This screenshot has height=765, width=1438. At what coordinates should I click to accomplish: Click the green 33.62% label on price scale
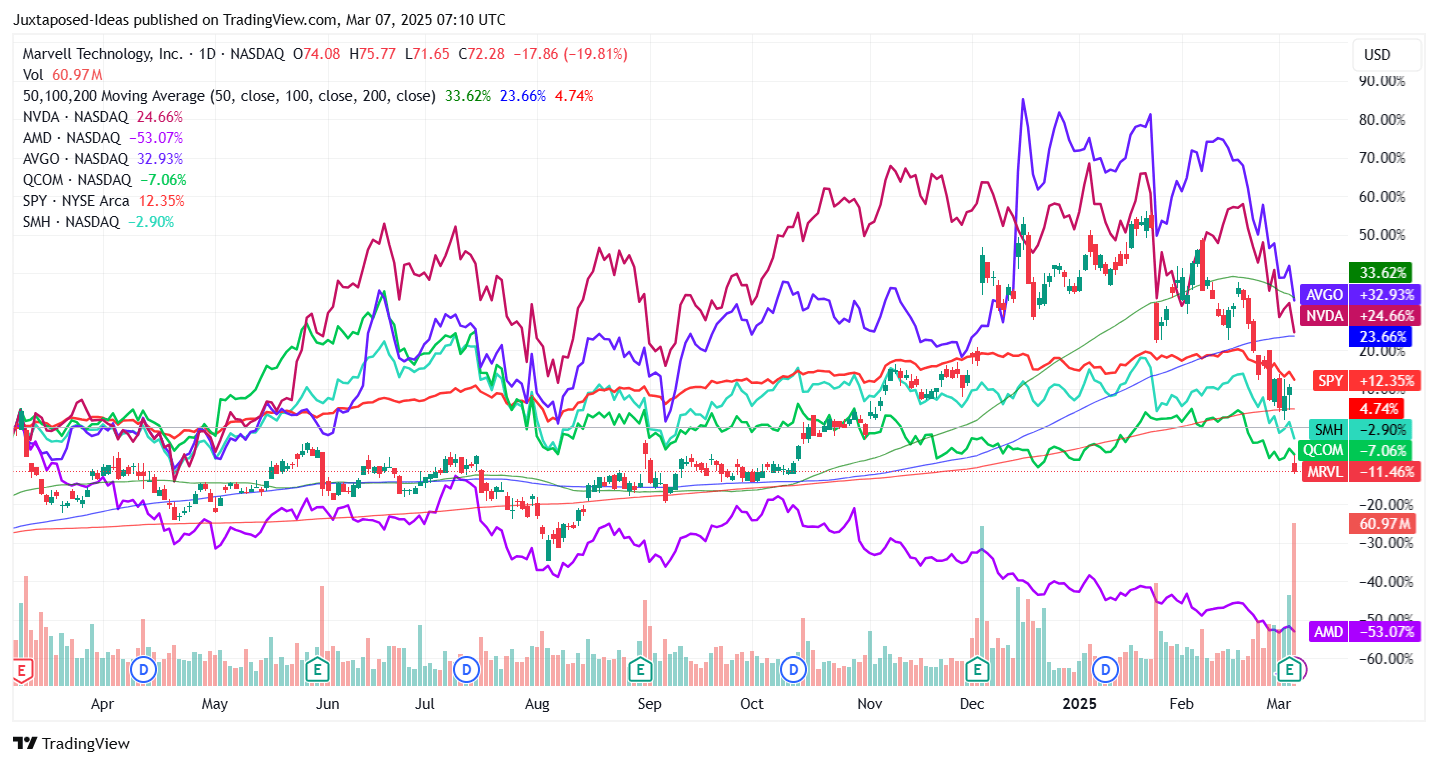point(1379,273)
